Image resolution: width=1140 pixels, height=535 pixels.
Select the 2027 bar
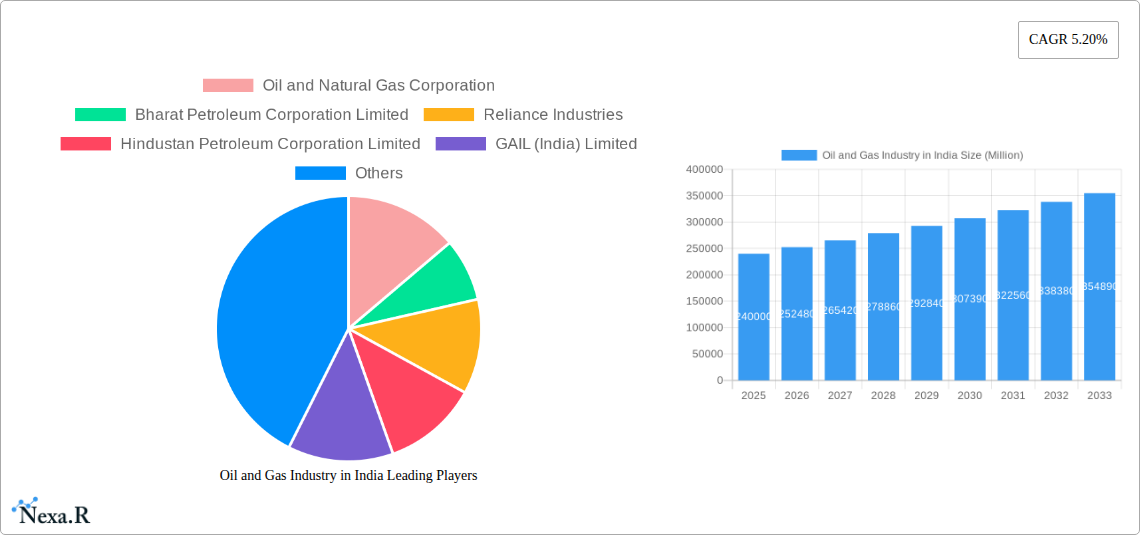pyautogui.click(x=840, y=310)
